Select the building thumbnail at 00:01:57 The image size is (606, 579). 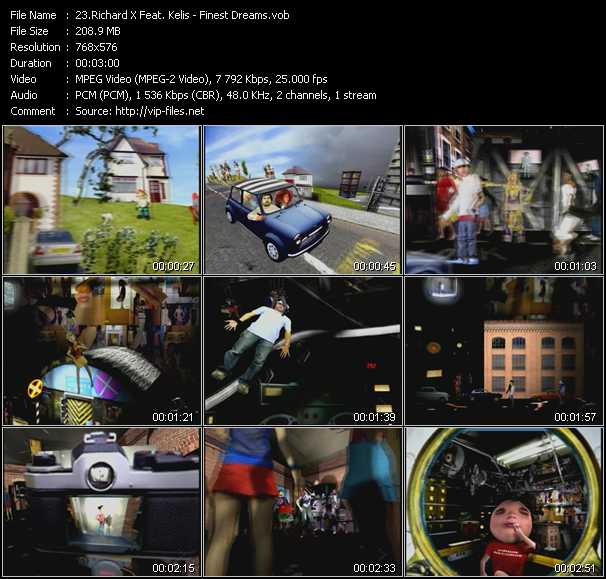click(504, 351)
